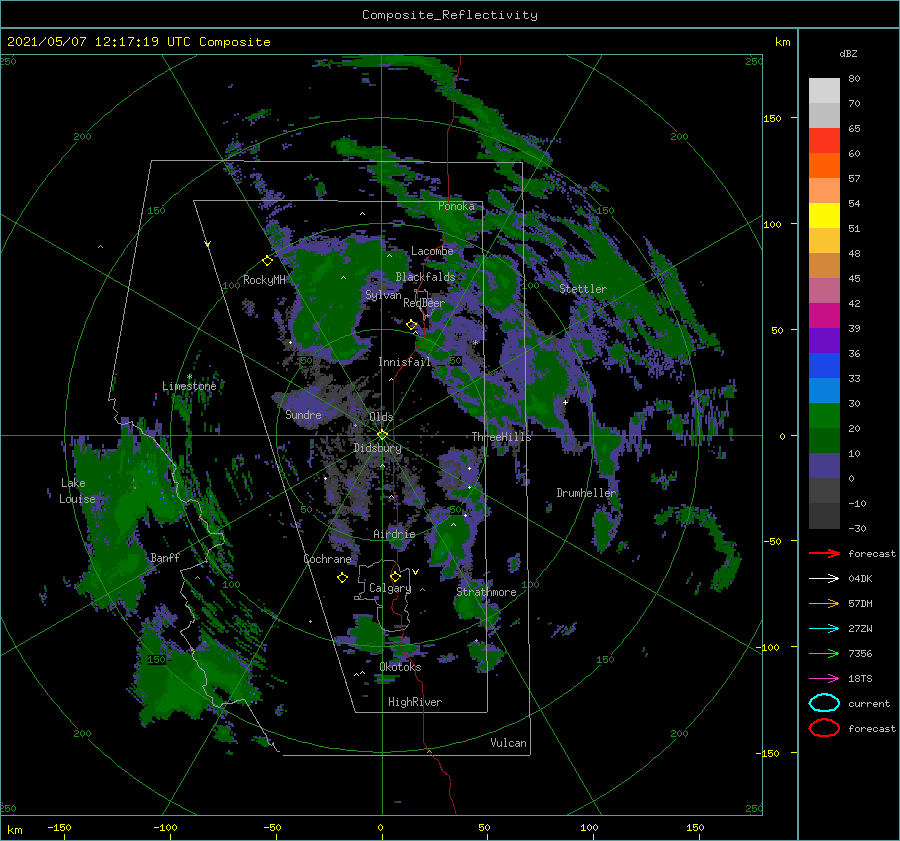Click the 7356 legend text

(x=860, y=653)
